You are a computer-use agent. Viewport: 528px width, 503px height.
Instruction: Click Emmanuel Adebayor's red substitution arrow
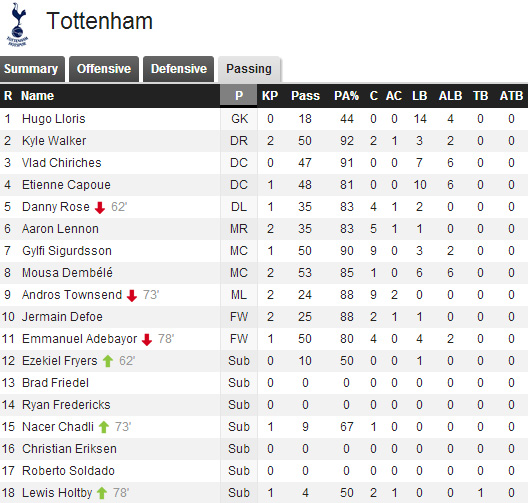pos(147,339)
